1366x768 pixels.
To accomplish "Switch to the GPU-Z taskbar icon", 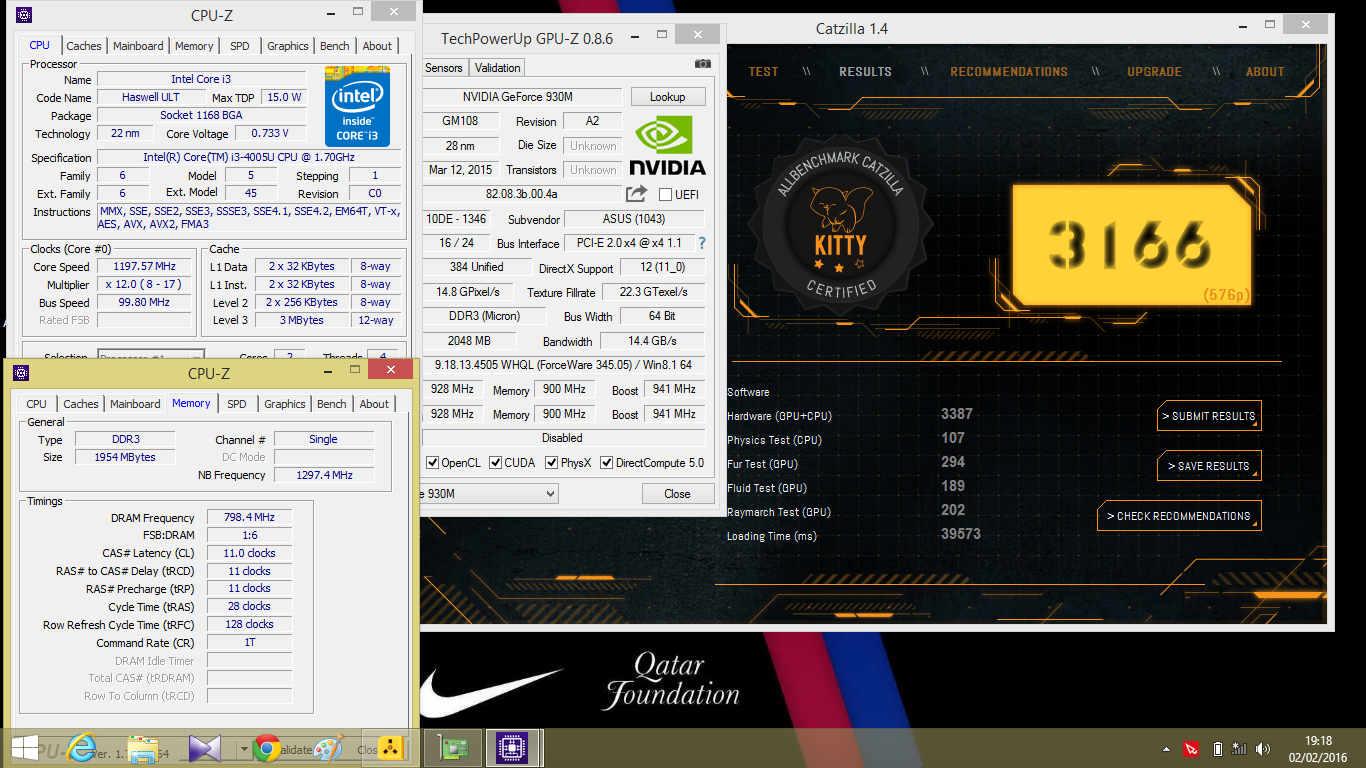I will [451, 748].
